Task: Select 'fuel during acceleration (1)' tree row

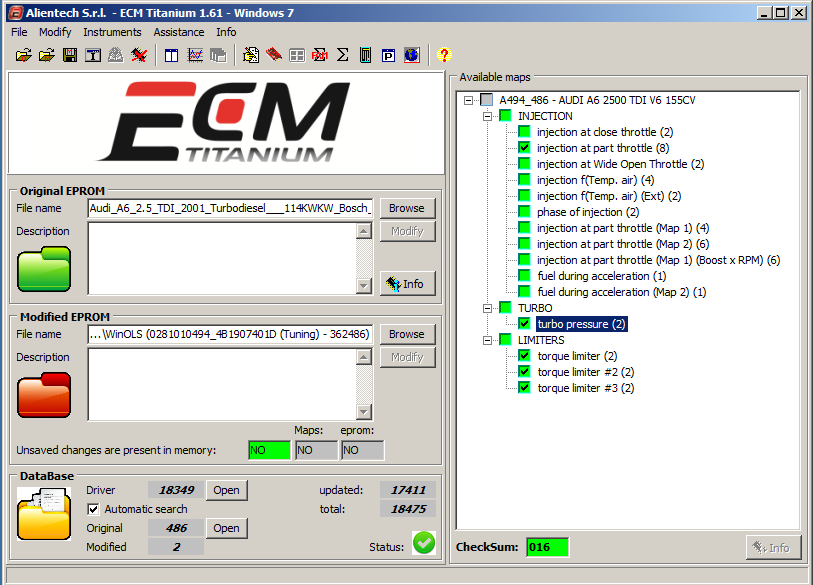Action: pyautogui.click(x=602, y=276)
